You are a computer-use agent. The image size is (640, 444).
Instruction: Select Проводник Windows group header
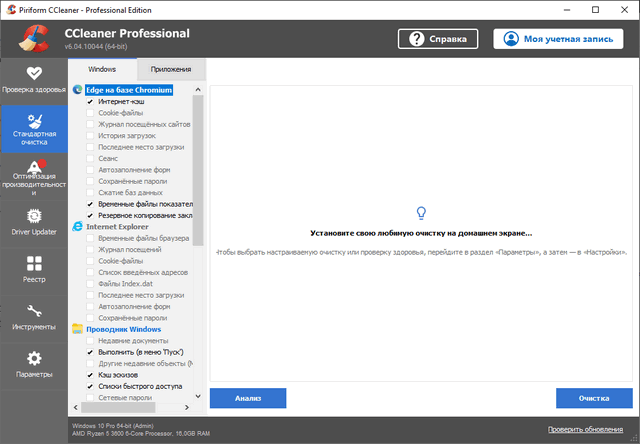(x=124, y=329)
